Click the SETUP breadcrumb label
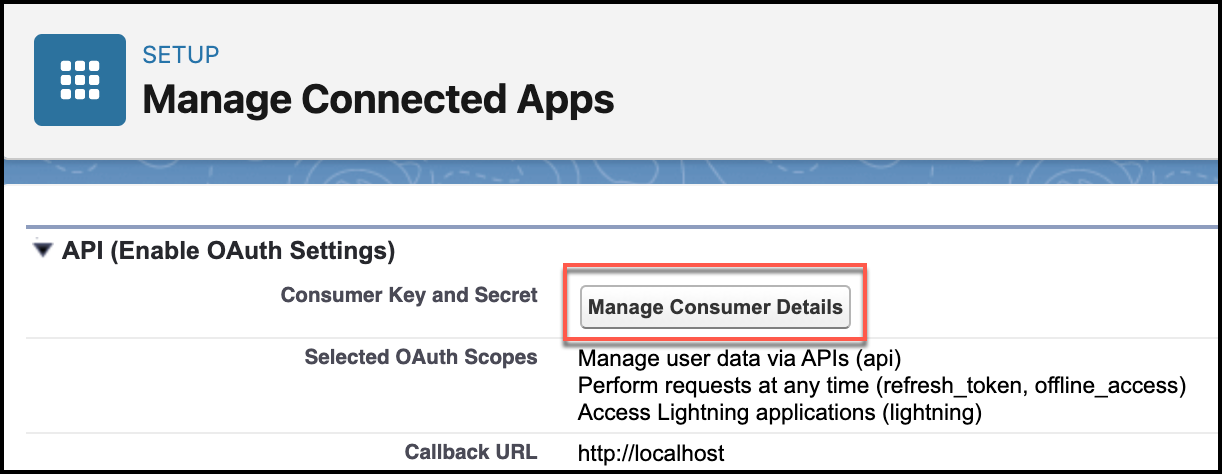 (181, 54)
